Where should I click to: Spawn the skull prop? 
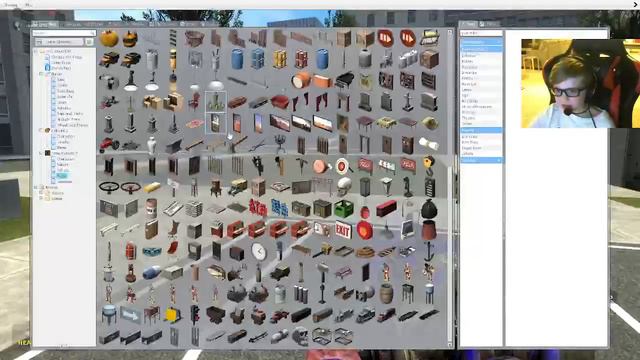click(x=344, y=187)
